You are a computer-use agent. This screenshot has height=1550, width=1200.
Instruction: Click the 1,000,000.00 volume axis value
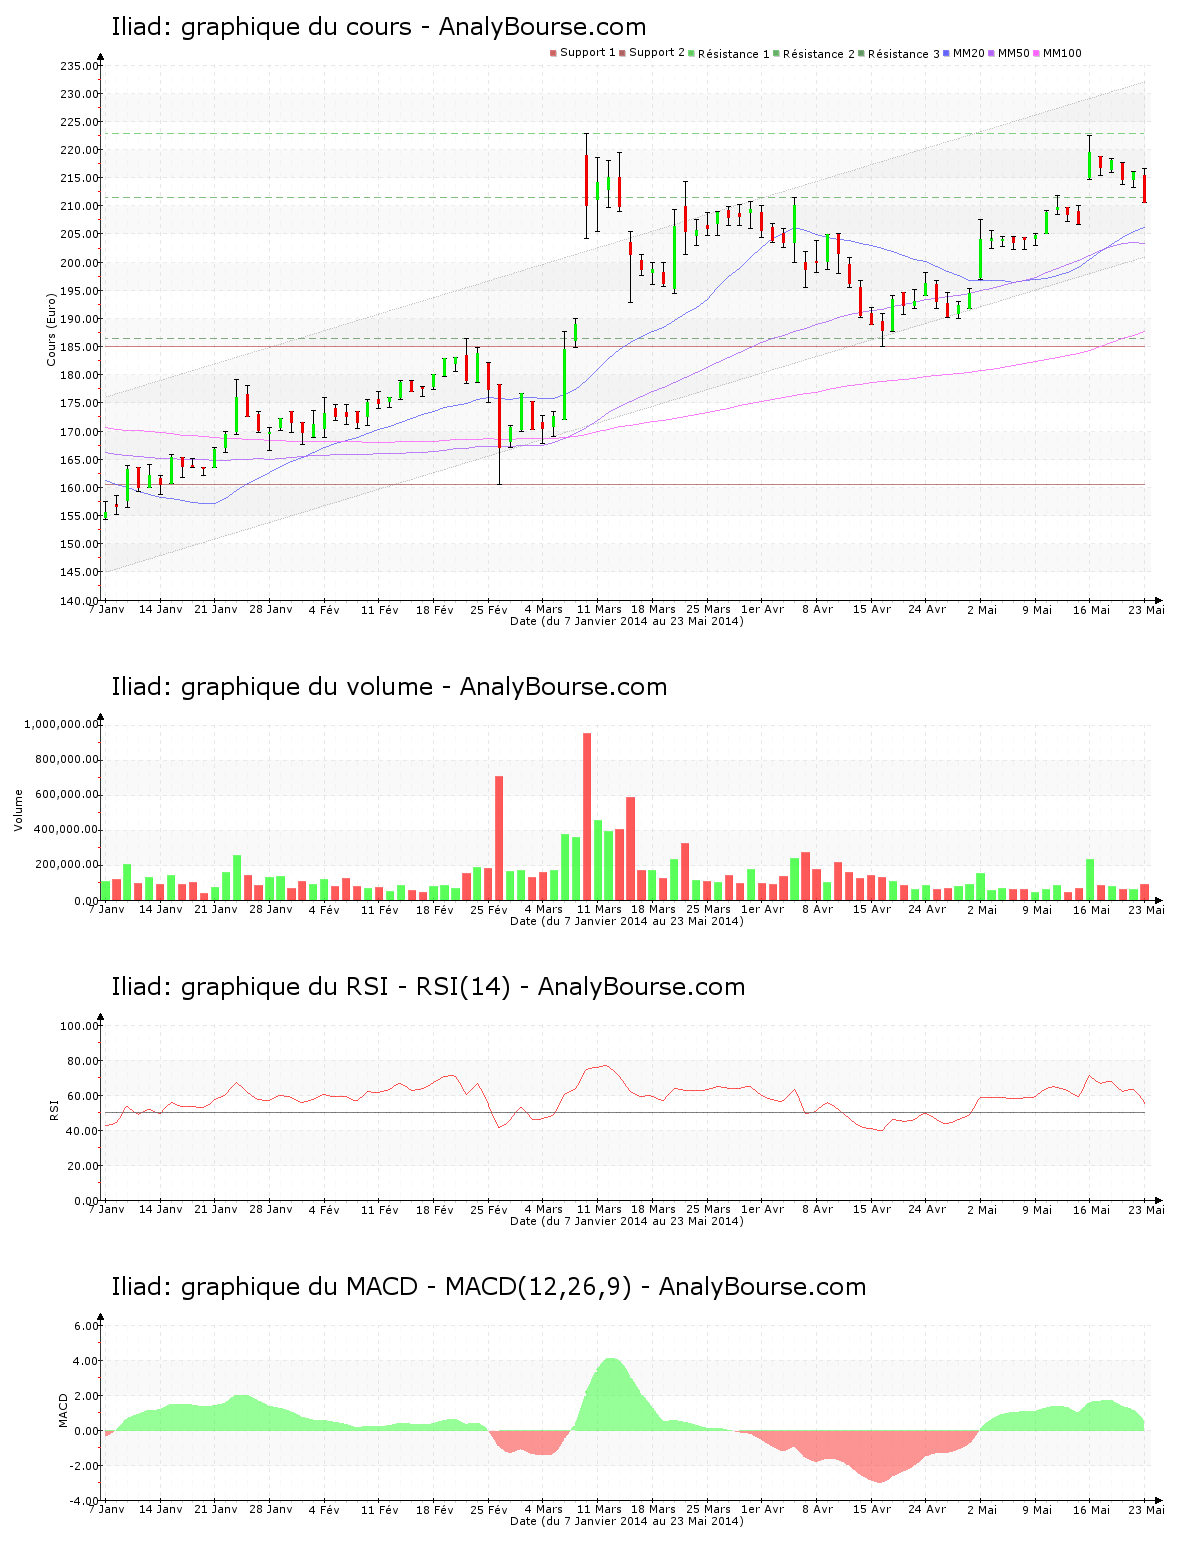click(61, 724)
